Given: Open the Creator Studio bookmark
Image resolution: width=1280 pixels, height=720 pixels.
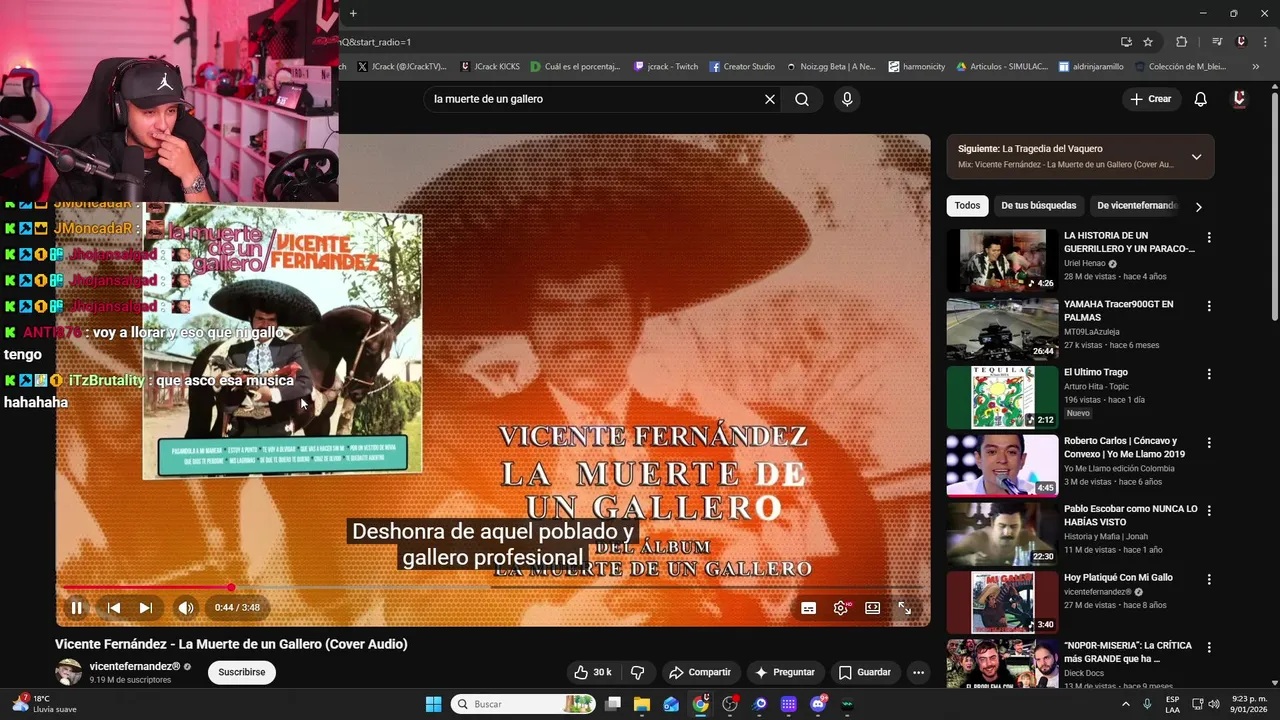Looking at the screenshot, I should click(x=742, y=67).
